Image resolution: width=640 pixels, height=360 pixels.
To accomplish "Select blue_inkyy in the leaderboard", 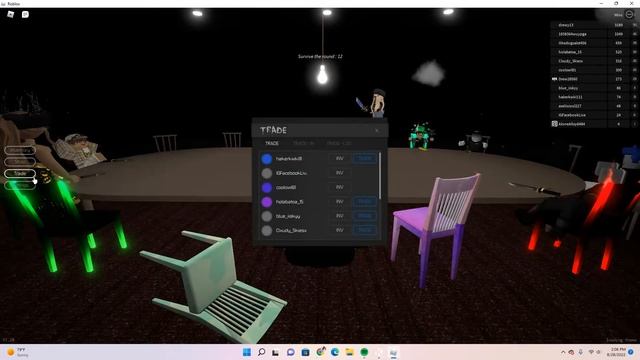I will point(595,88).
